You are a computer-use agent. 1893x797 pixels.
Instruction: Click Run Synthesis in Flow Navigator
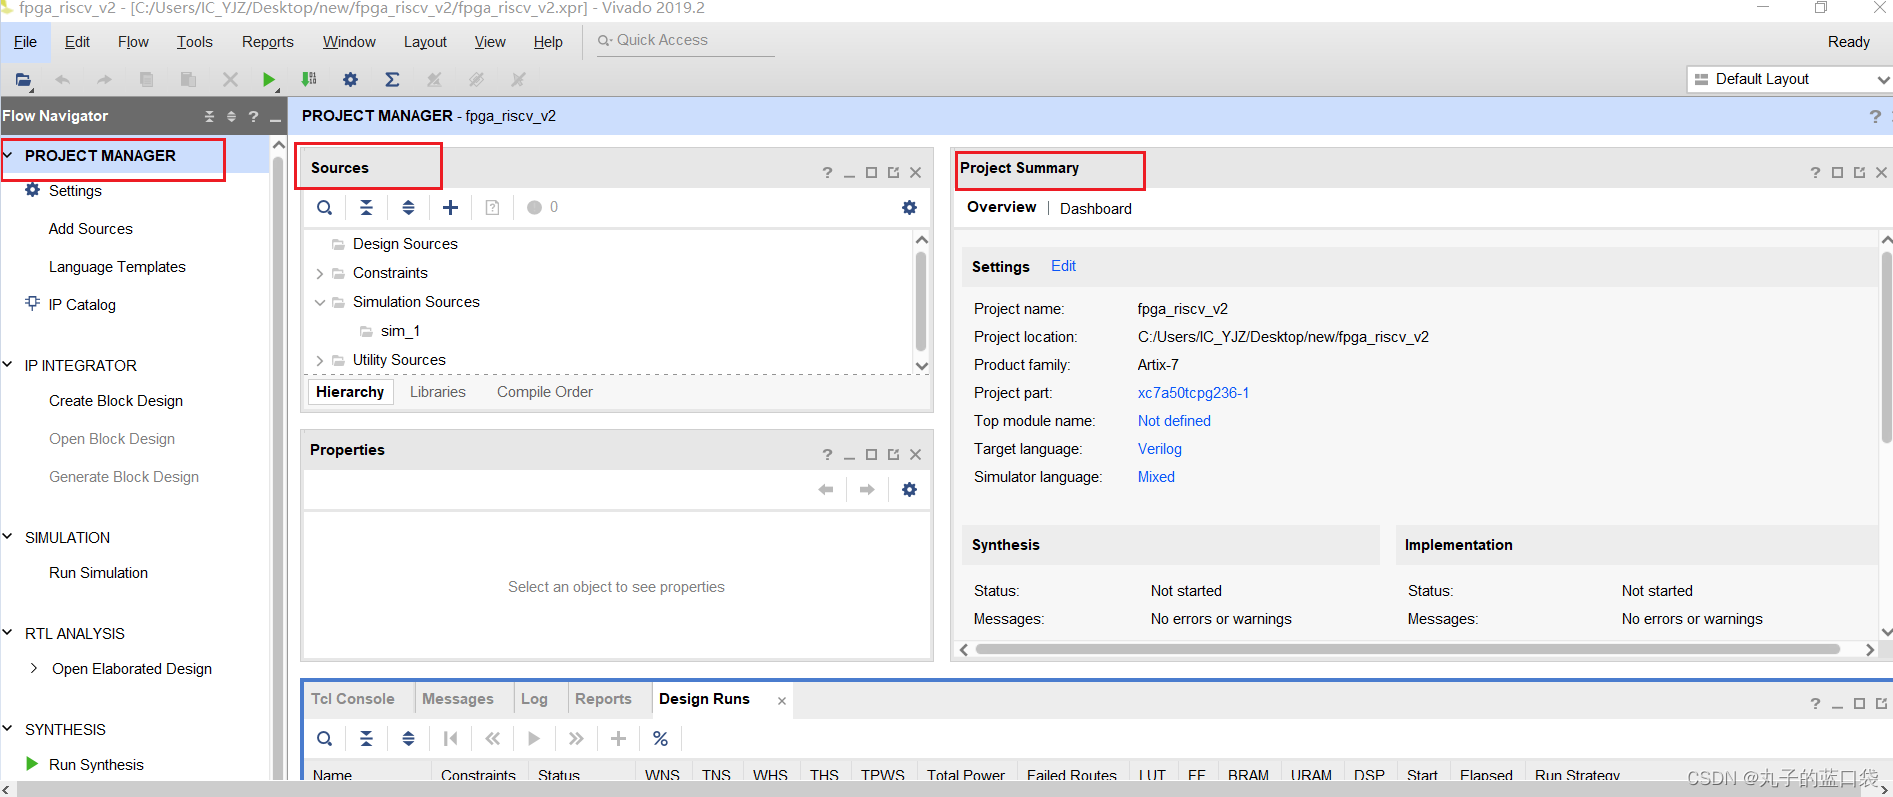pyautogui.click(x=96, y=764)
